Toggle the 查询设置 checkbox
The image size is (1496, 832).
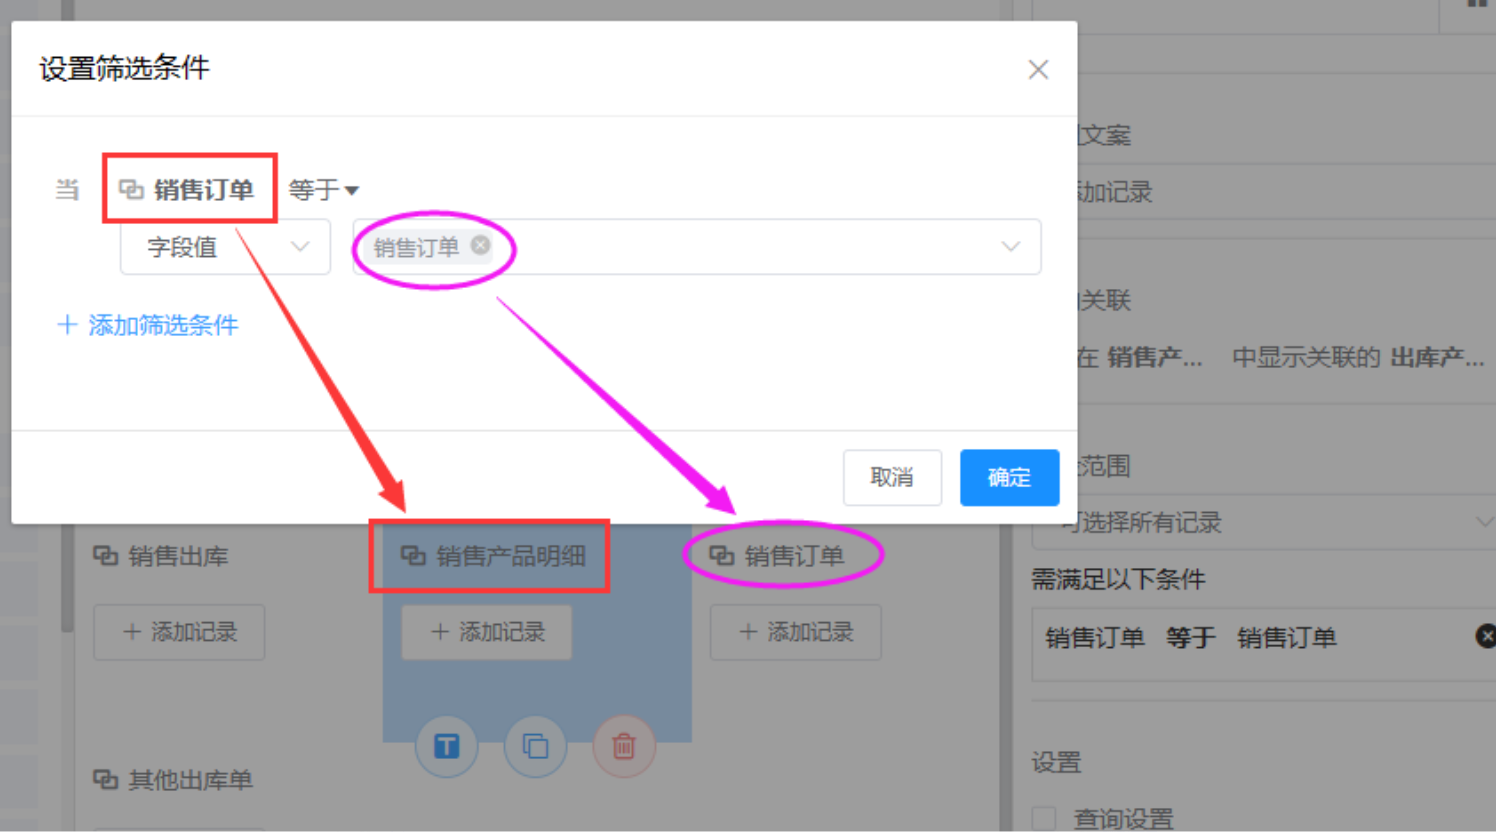pos(1044,819)
